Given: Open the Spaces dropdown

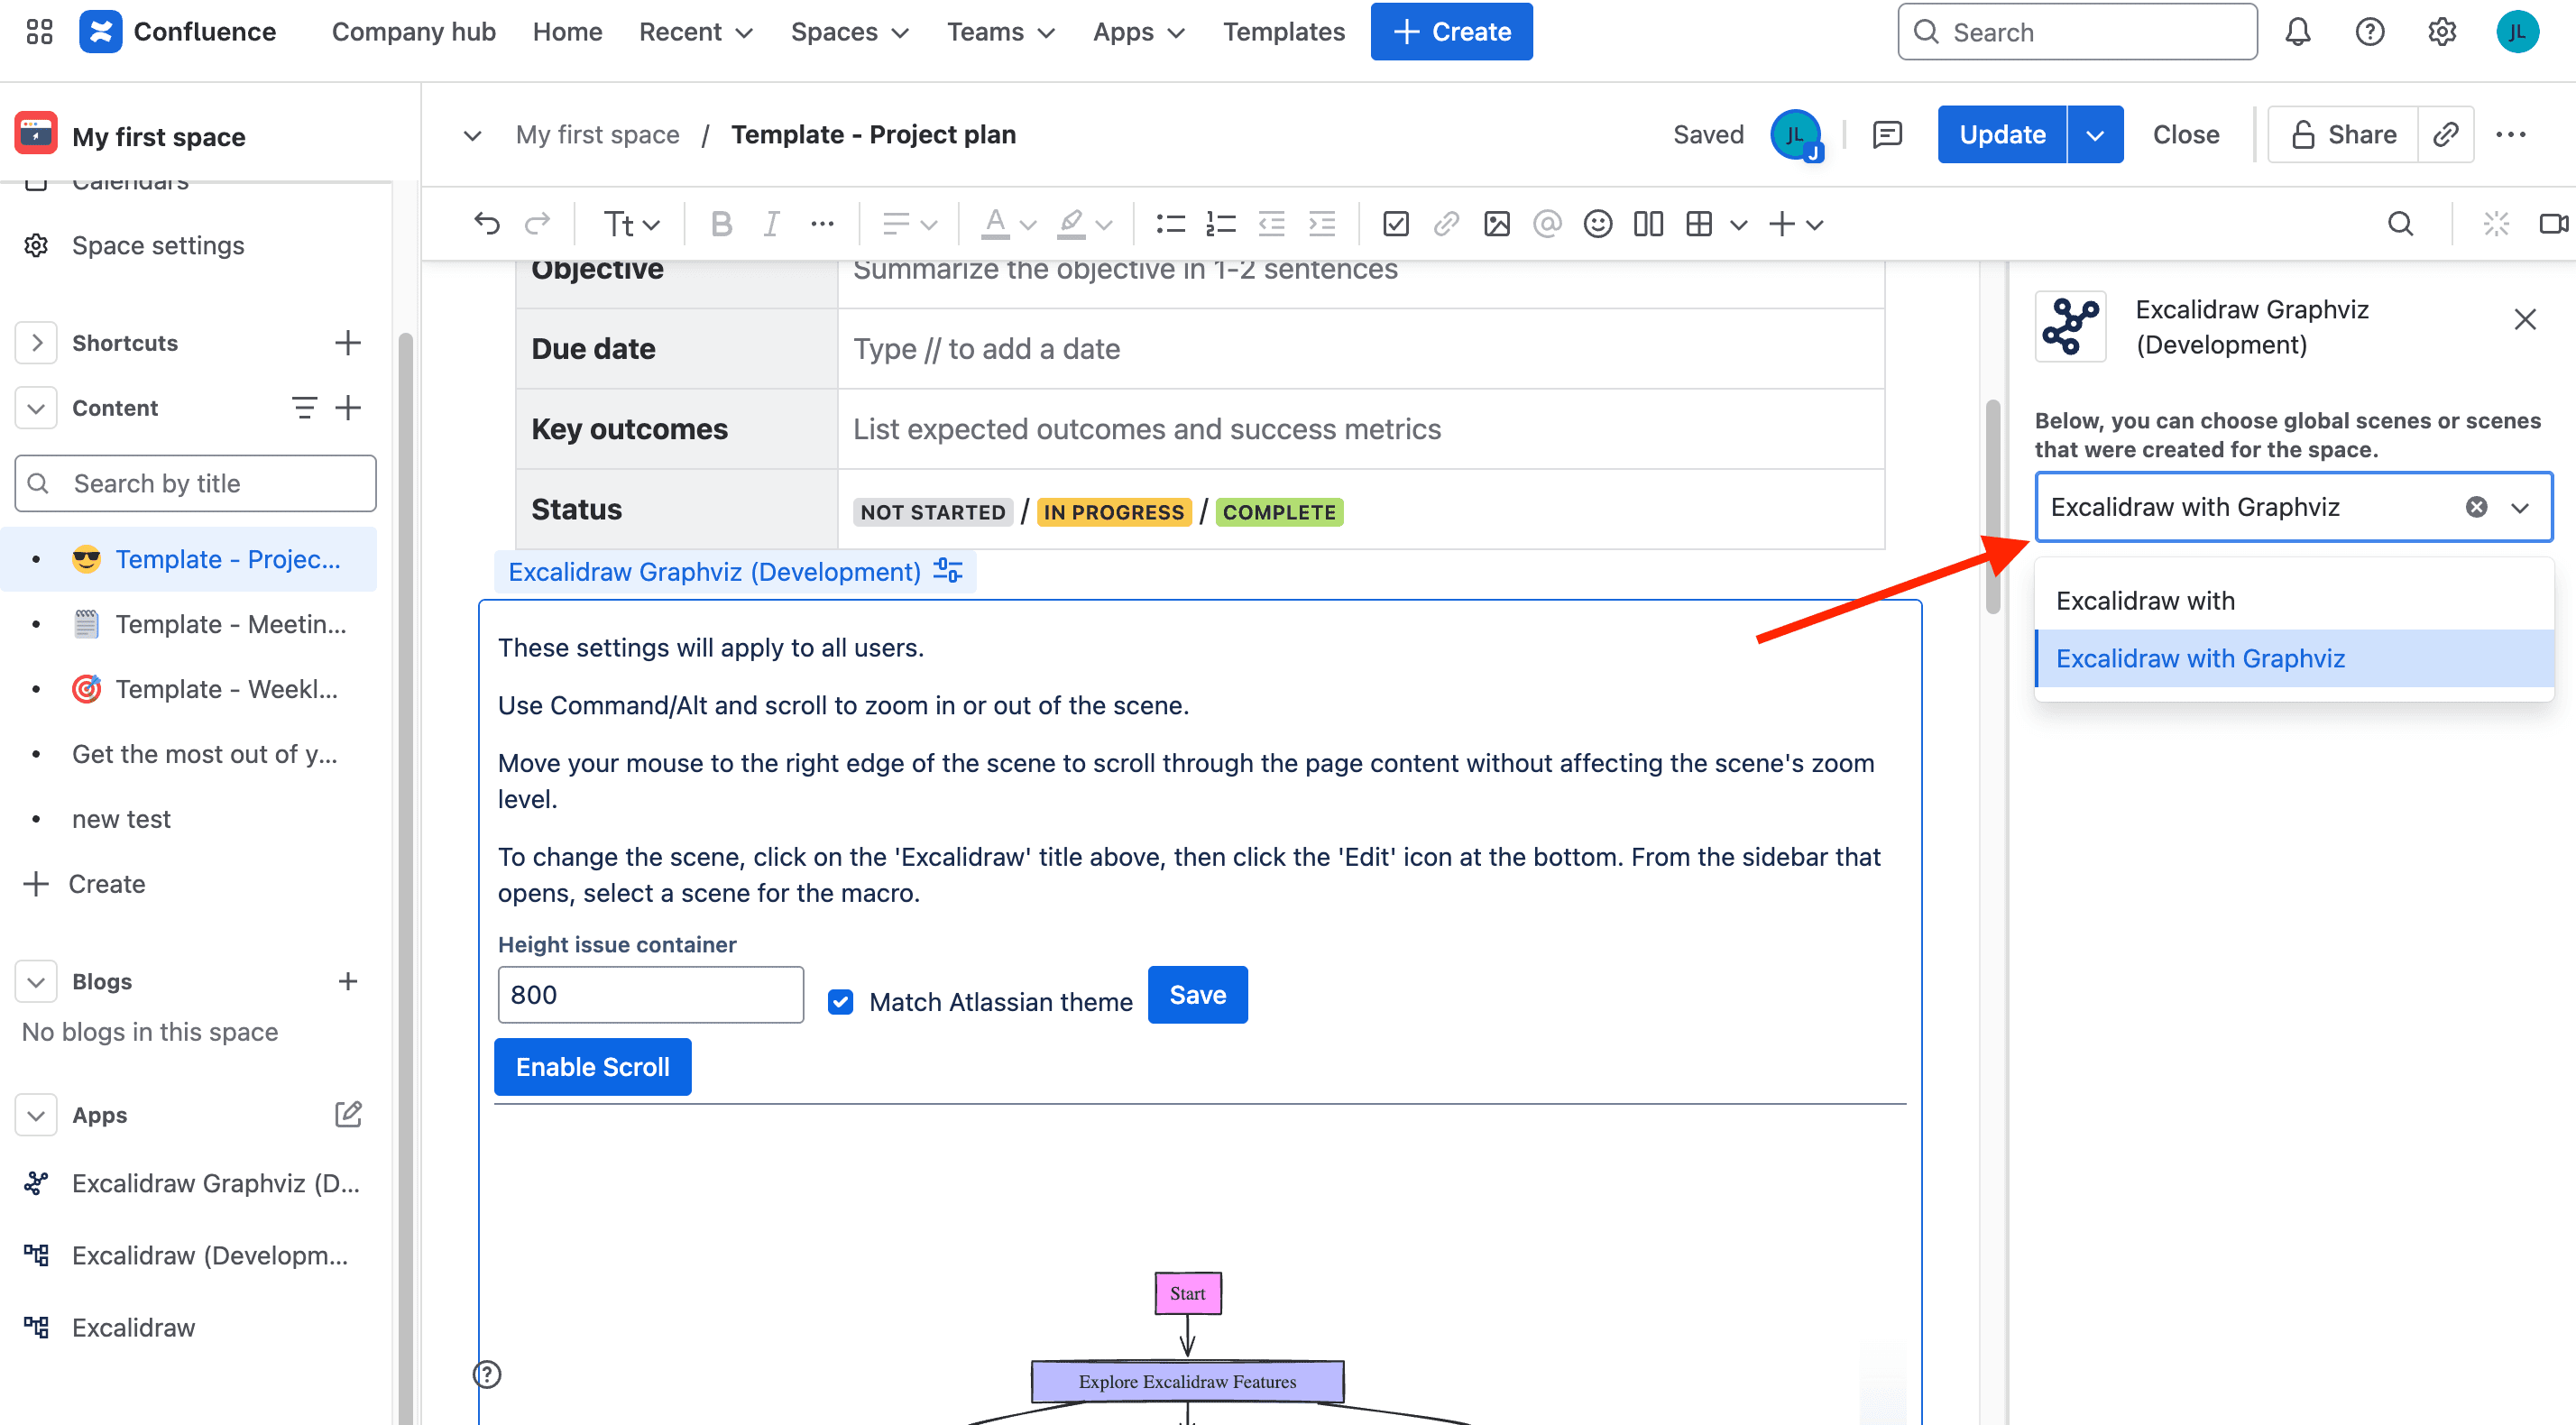Looking at the screenshot, I should pyautogui.click(x=850, y=32).
